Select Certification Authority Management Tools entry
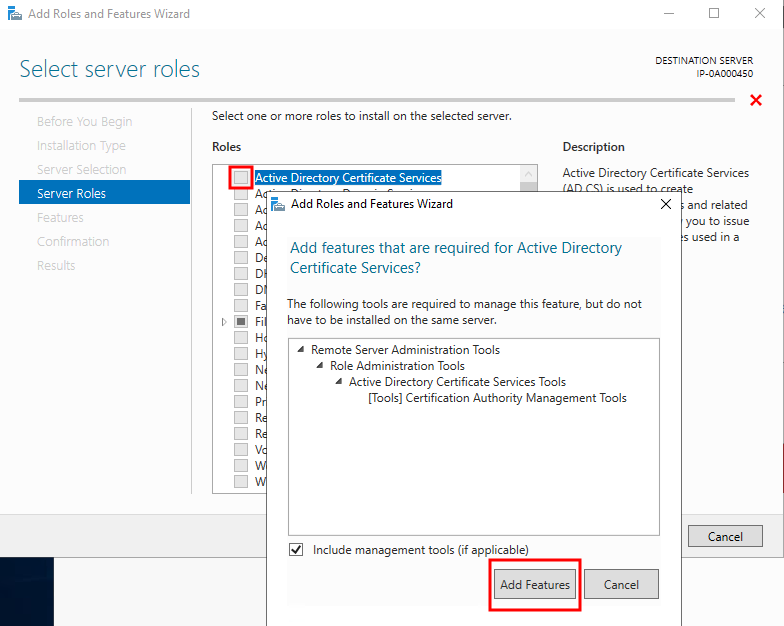Viewport: 784px width, 626px height. tap(497, 398)
